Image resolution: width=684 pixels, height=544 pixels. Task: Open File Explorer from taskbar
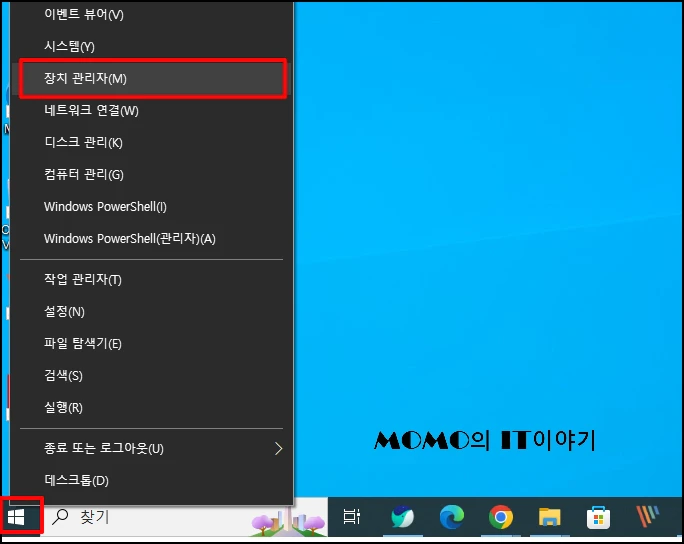click(x=549, y=517)
